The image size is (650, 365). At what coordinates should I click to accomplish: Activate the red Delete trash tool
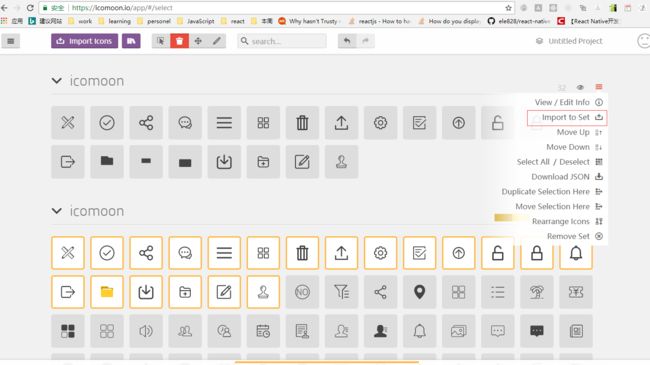coord(179,41)
